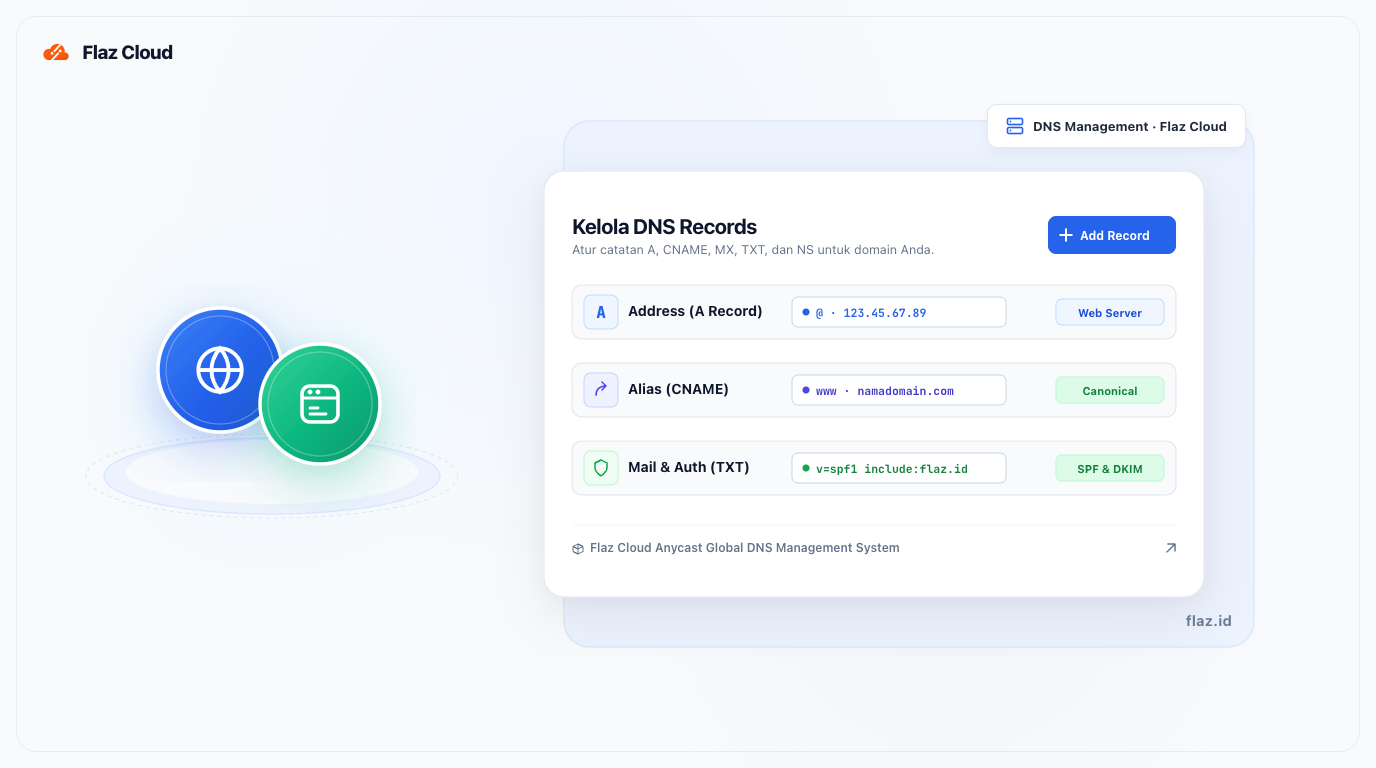The height and width of the screenshot is (768, 1376).
Task: Click the "flaz.id" text at card corner
Action: tap(1209, 621)
